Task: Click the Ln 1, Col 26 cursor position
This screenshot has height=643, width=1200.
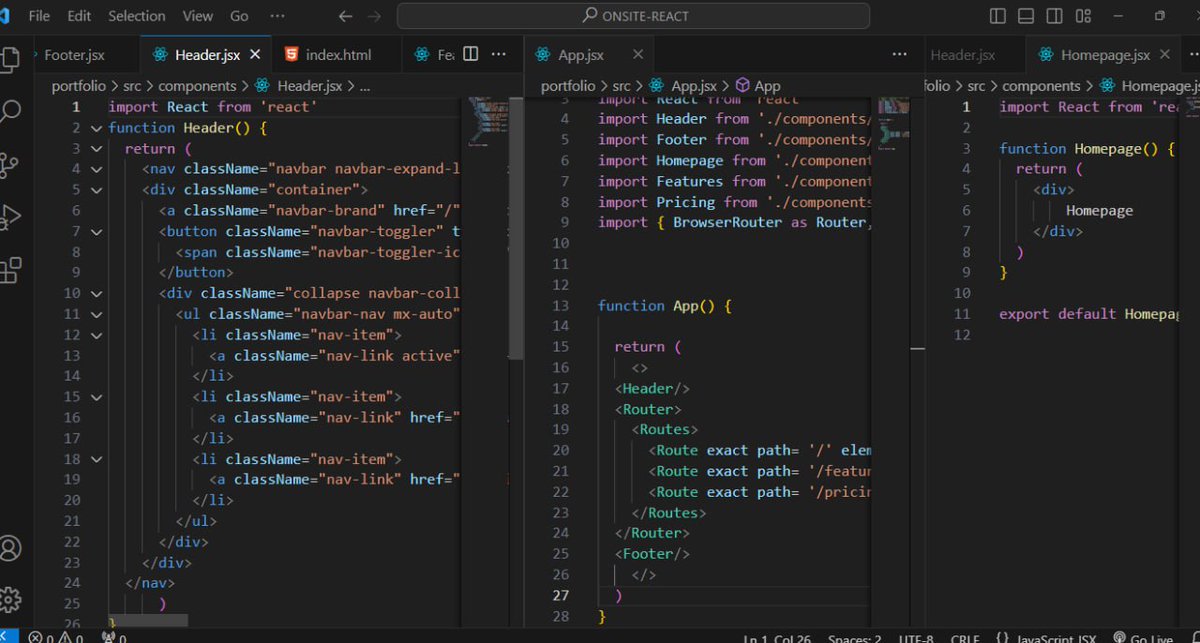Action: coord(776,639)
